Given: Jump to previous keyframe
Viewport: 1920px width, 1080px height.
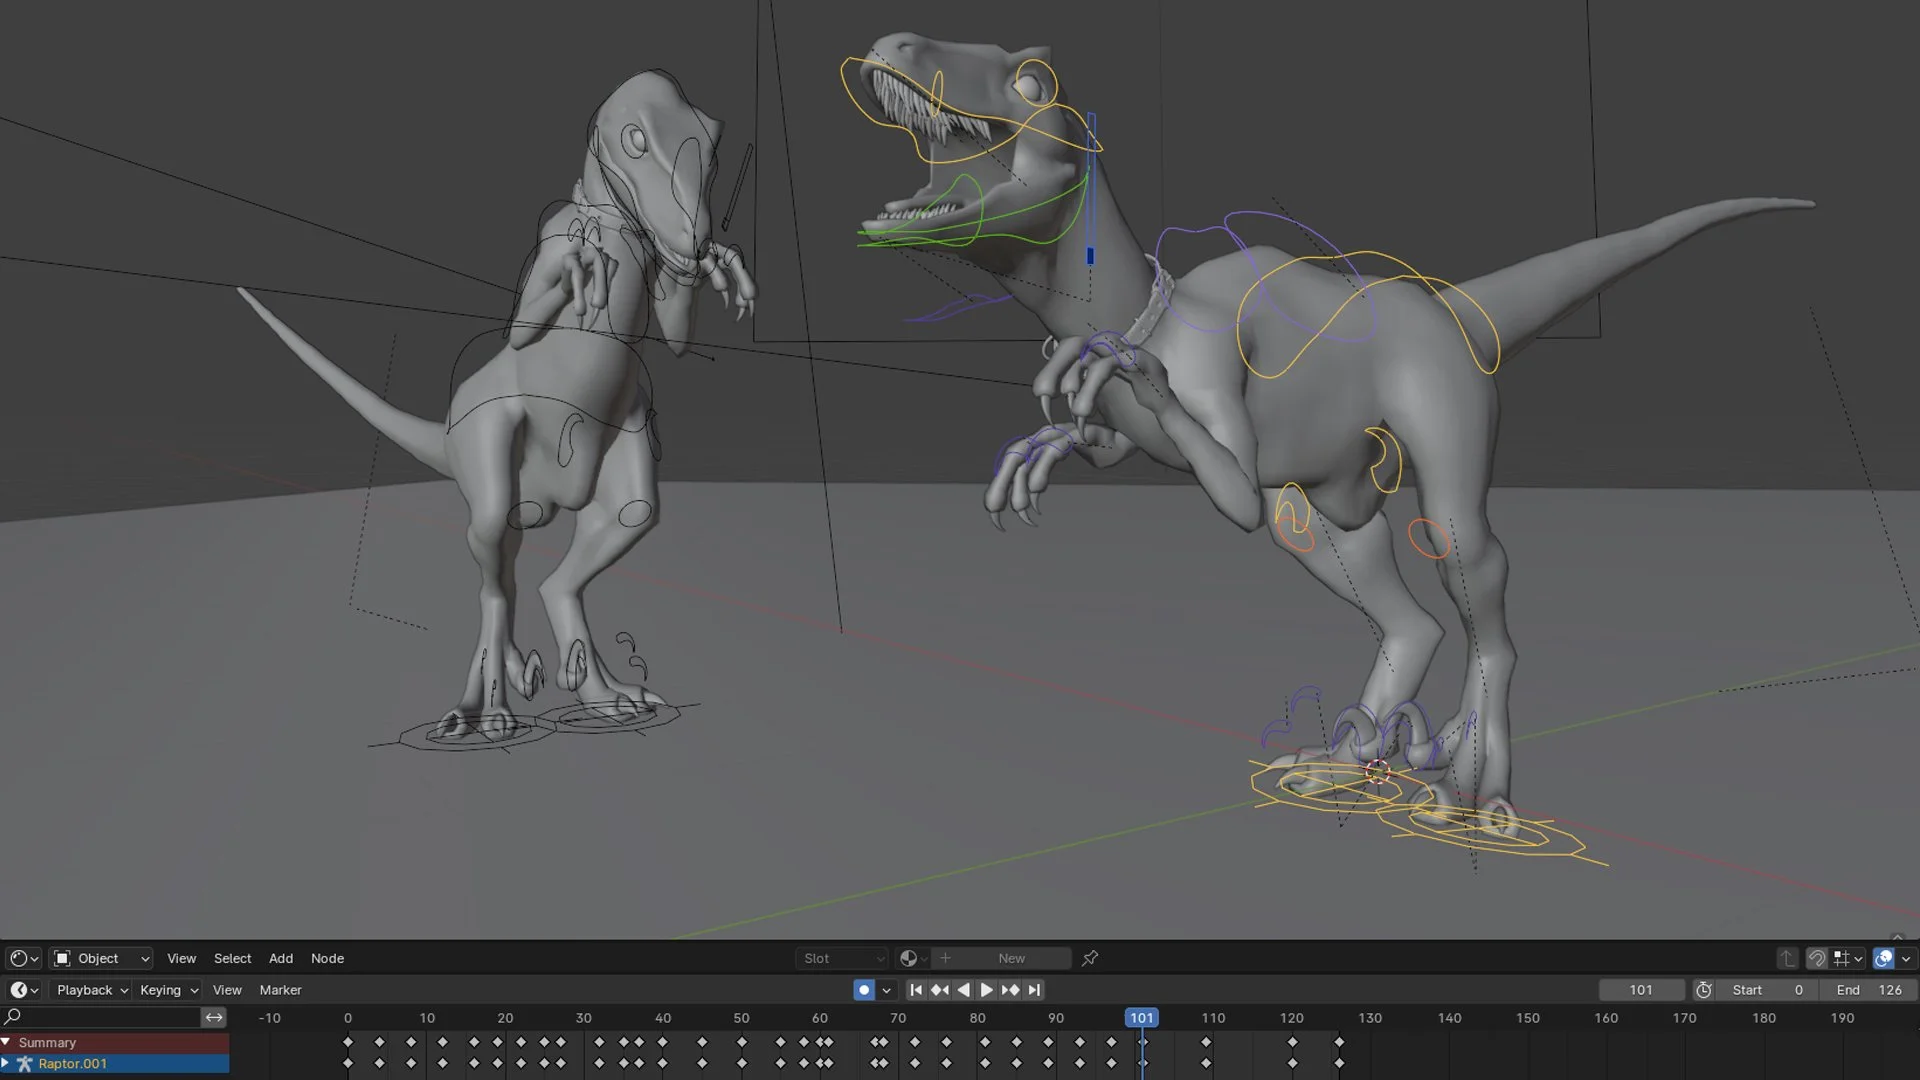Looking at the screenshot, I should tap(940, 990).
